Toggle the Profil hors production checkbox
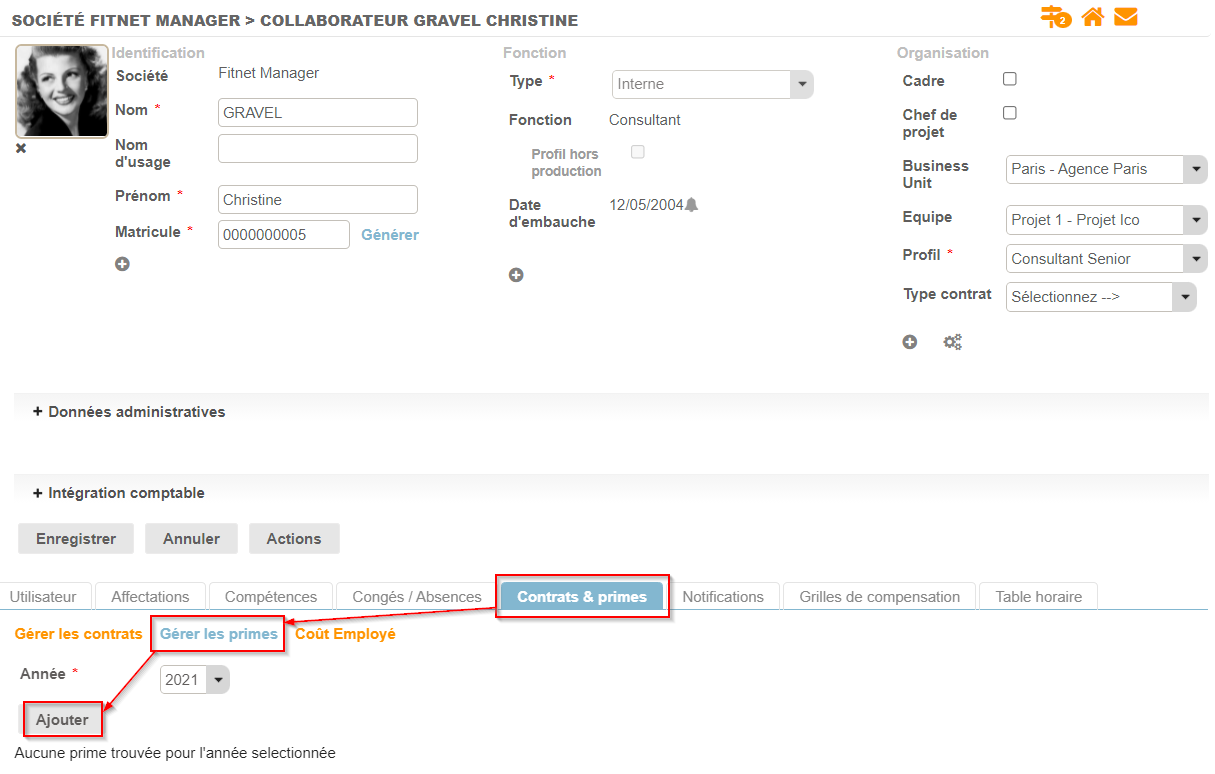Image resolution: width=1215 pixels, height=774 pixels. pyautogui.click(x=638, y=152)
